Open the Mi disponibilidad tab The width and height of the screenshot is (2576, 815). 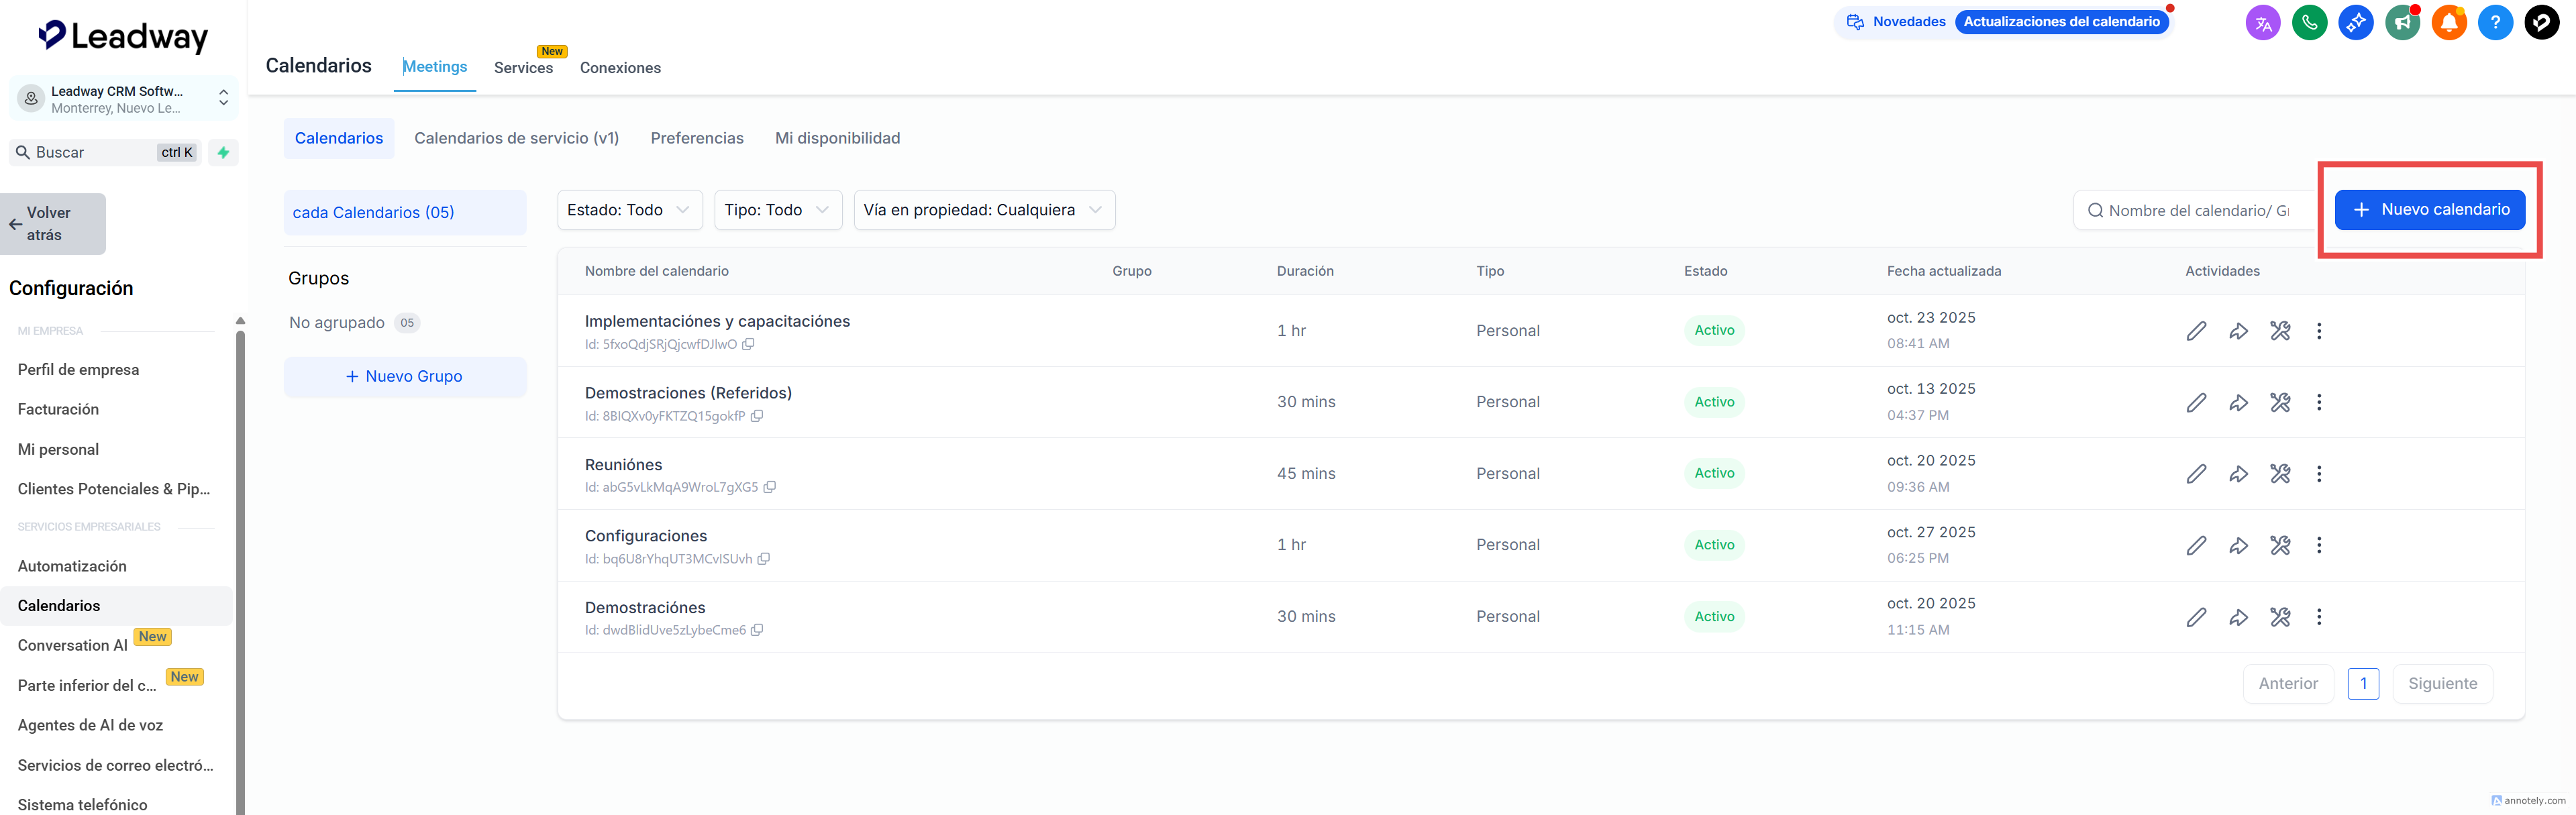837,138
